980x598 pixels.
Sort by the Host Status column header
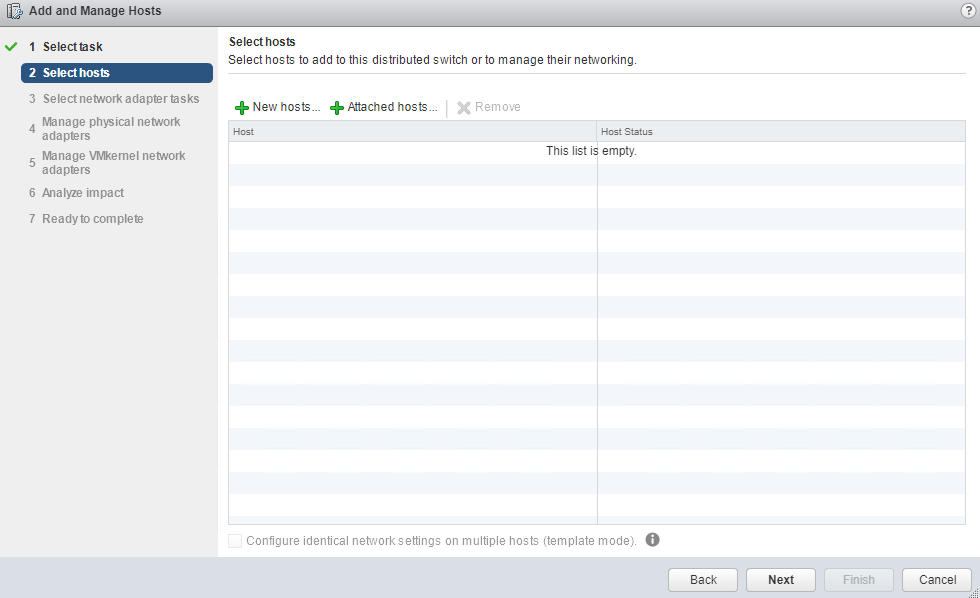(x=627, y=132)
